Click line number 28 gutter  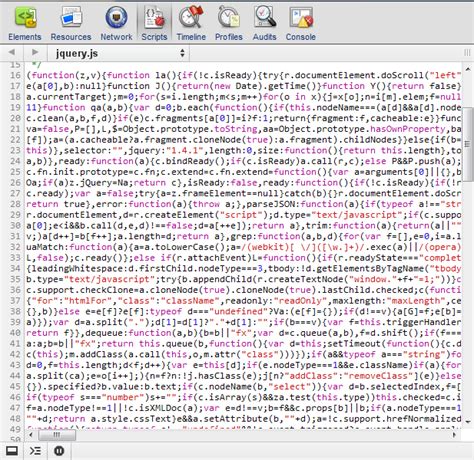15,204
